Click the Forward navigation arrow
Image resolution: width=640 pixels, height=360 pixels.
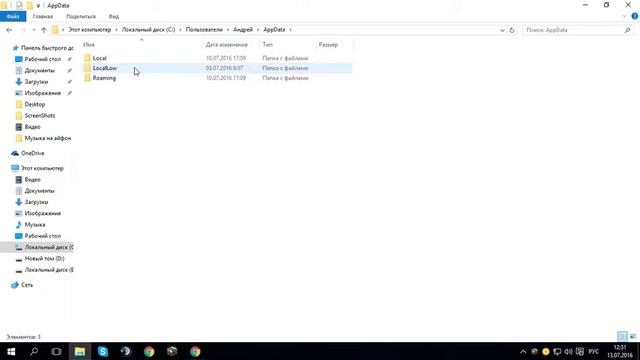click(x=23, y=30)
